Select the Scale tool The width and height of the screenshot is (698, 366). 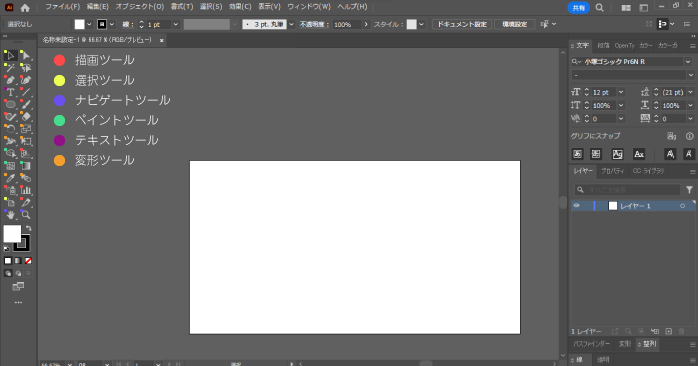click(26, 129)
